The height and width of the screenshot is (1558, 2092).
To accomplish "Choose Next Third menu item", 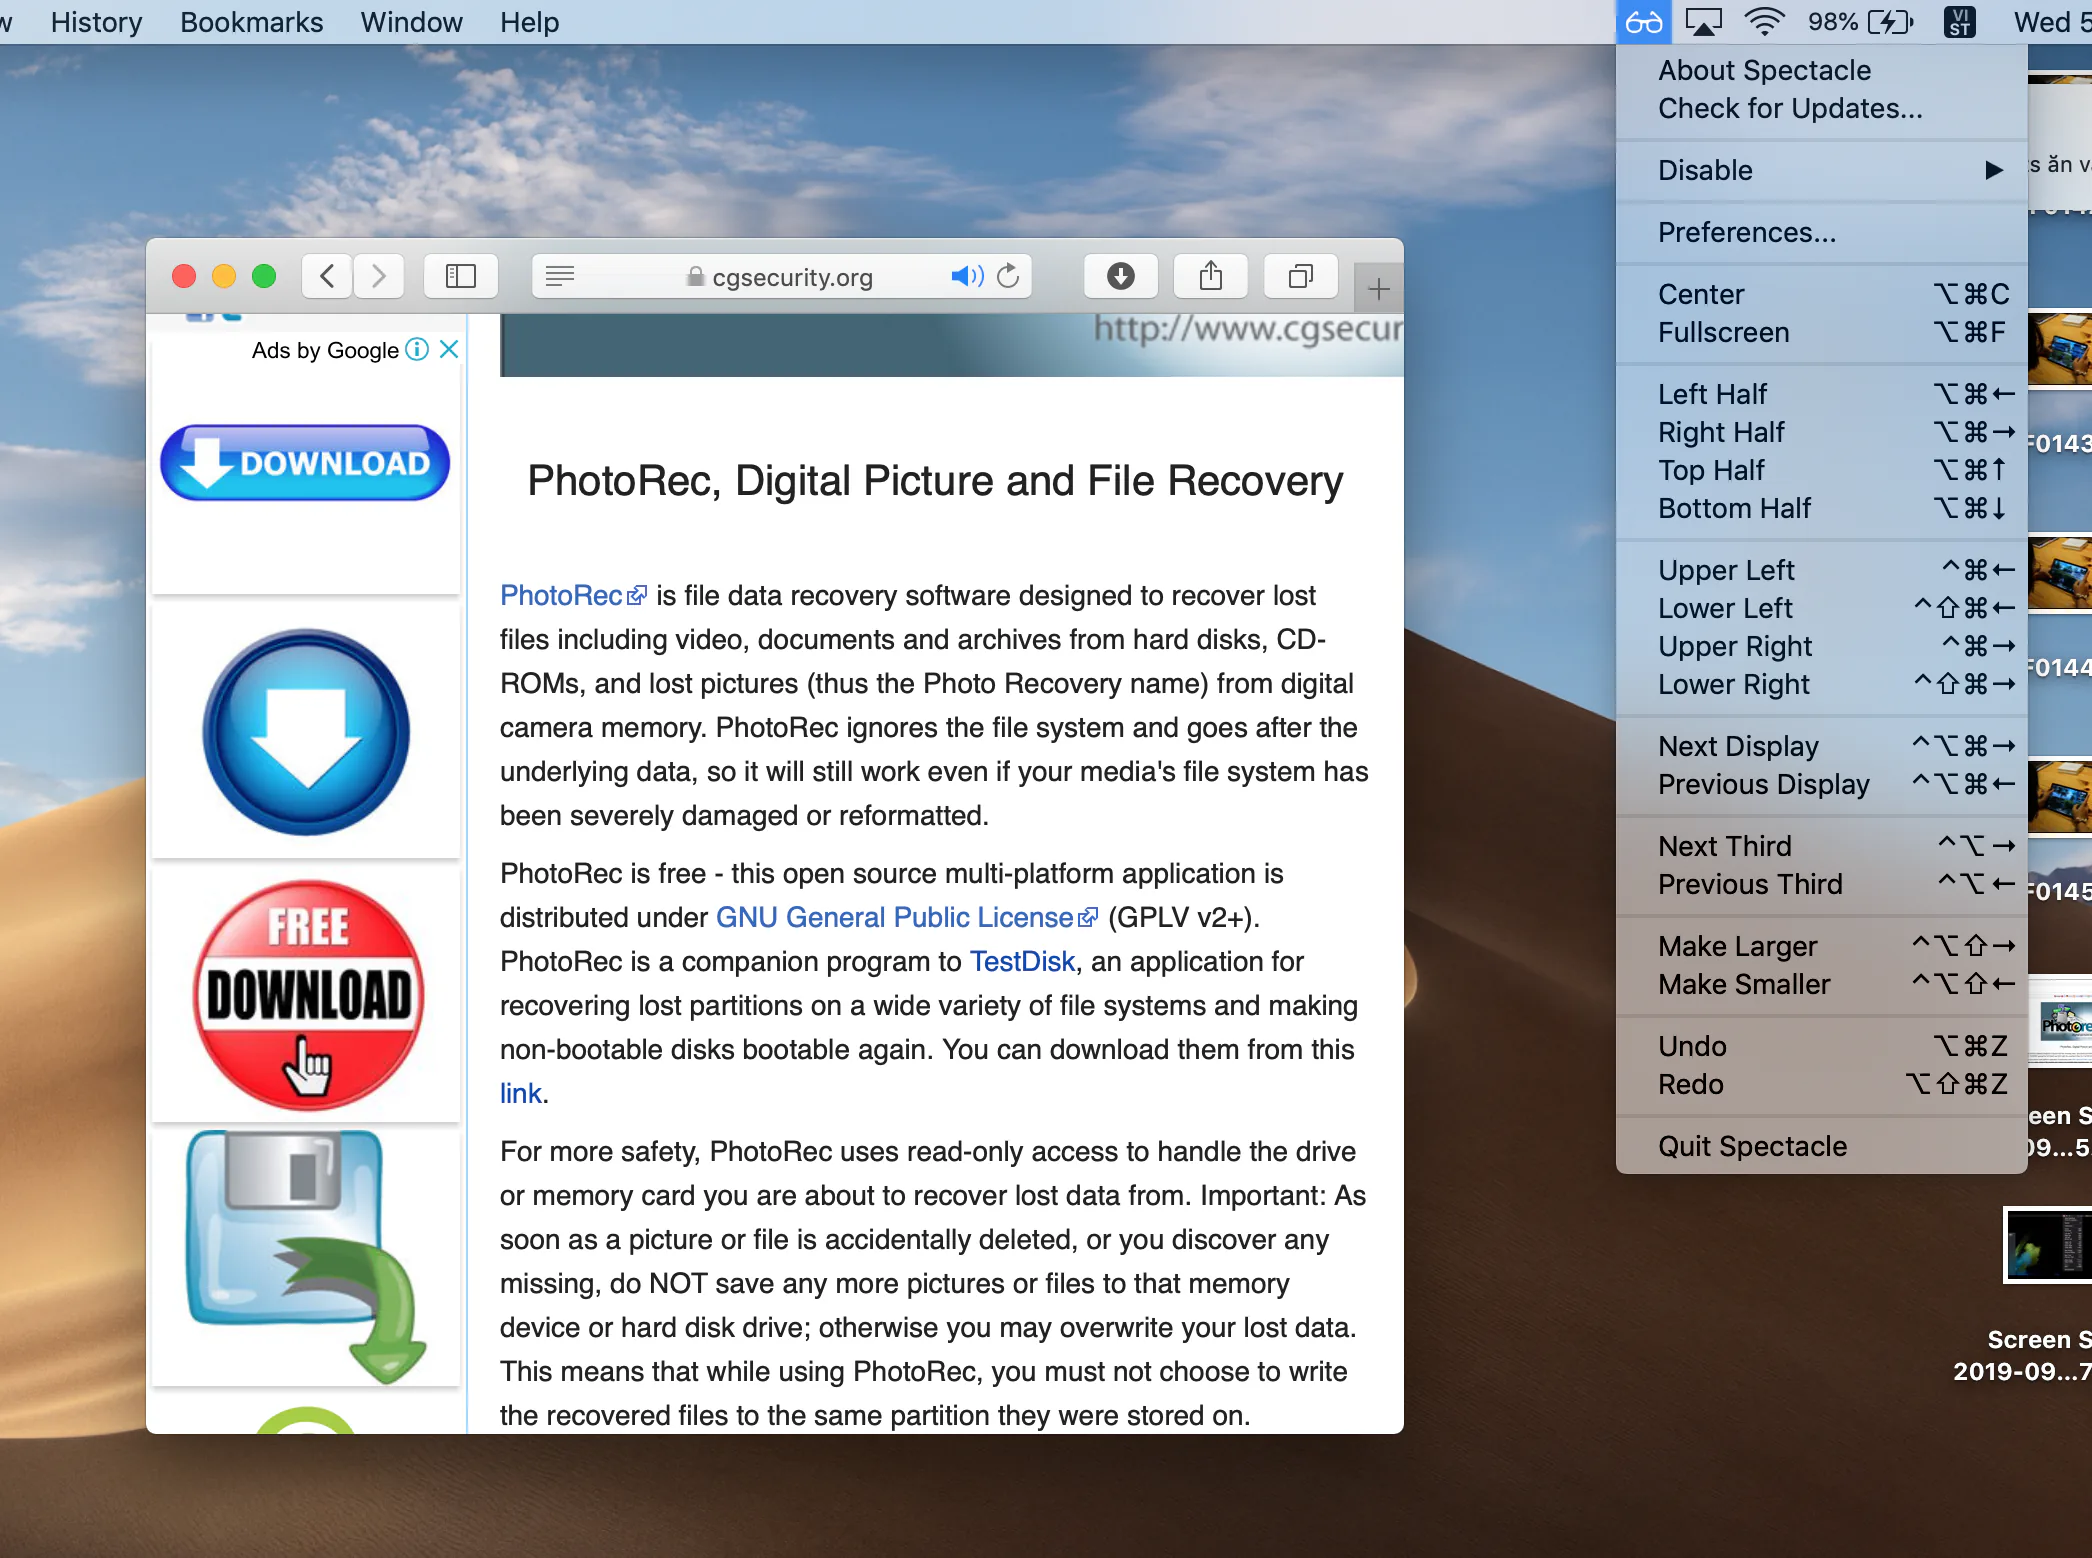I will point(1822,846).
